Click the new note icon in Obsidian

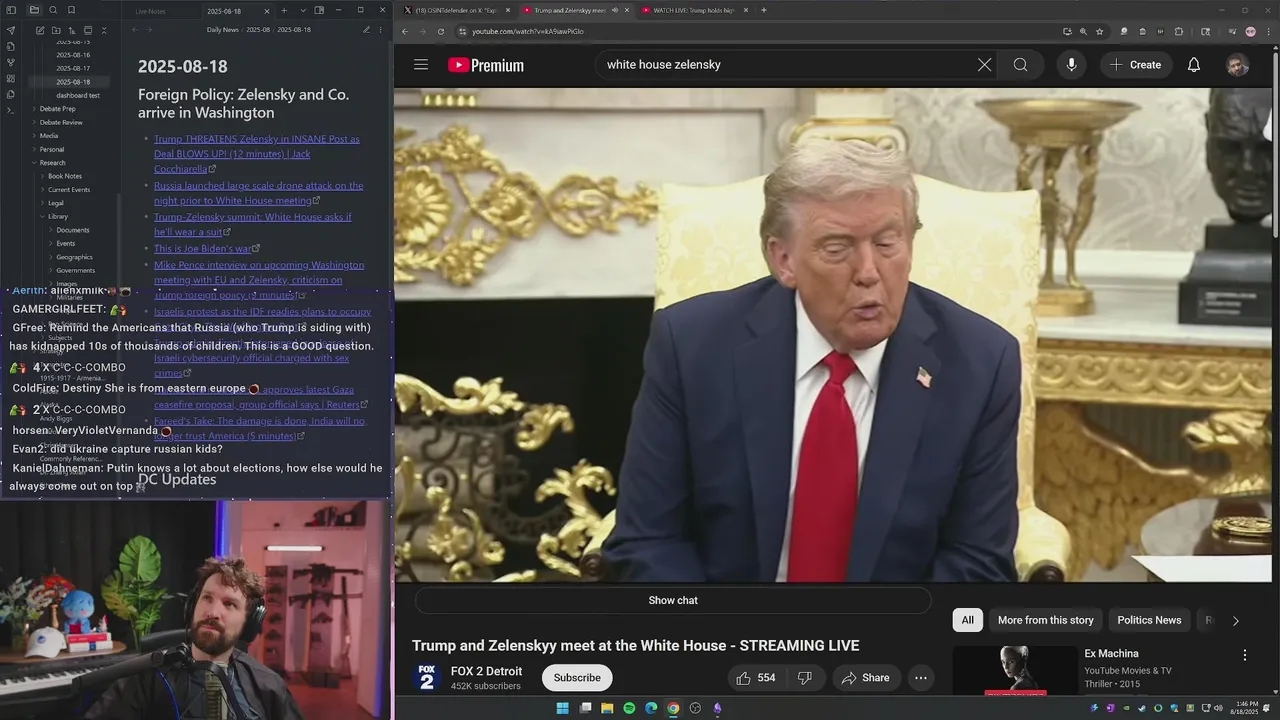tap(40, 30)
